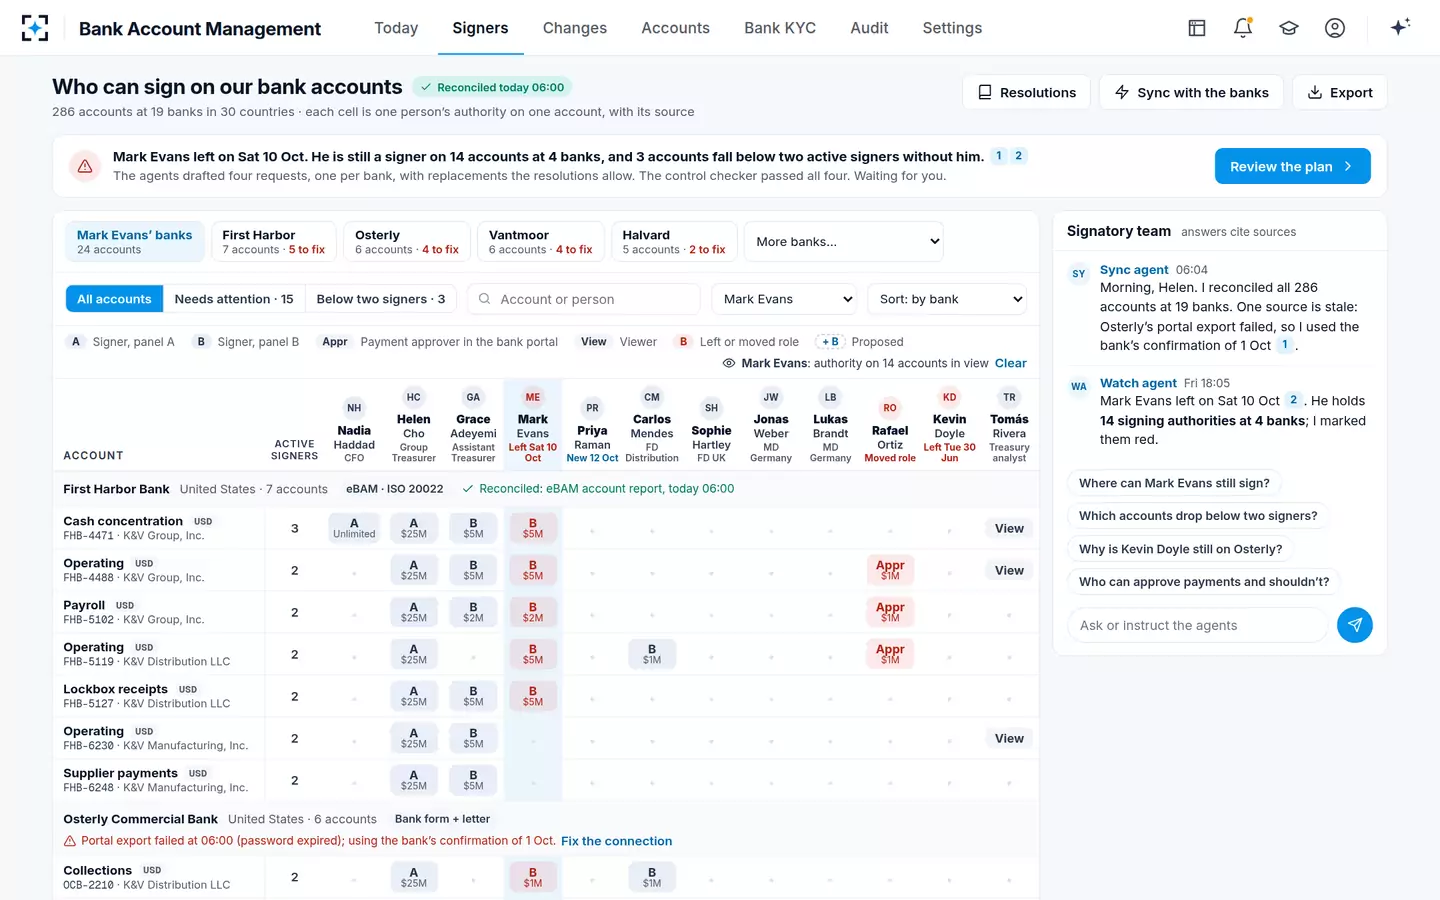Click Watch agent's WA avatar
The height and width of the screenshot is (900, 1440).
[1079, 387]
